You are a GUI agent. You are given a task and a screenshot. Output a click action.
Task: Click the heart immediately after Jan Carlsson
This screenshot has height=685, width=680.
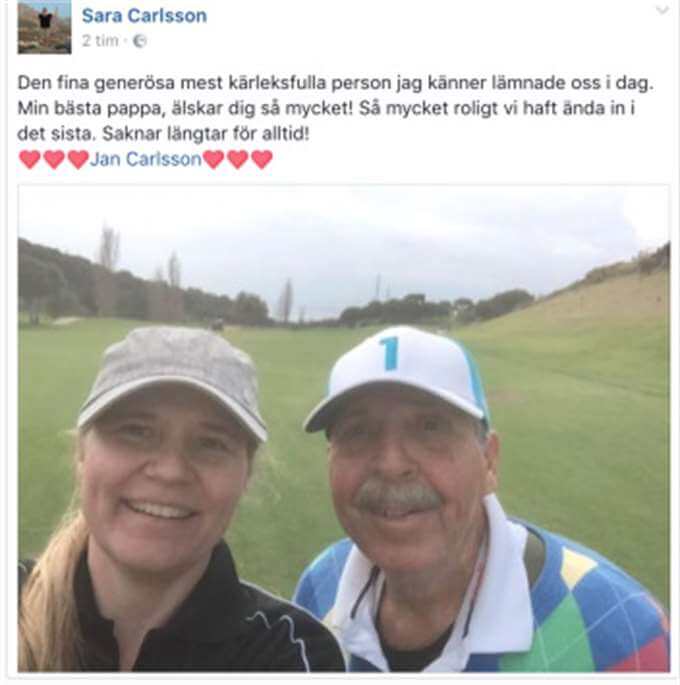click(214, 159)
